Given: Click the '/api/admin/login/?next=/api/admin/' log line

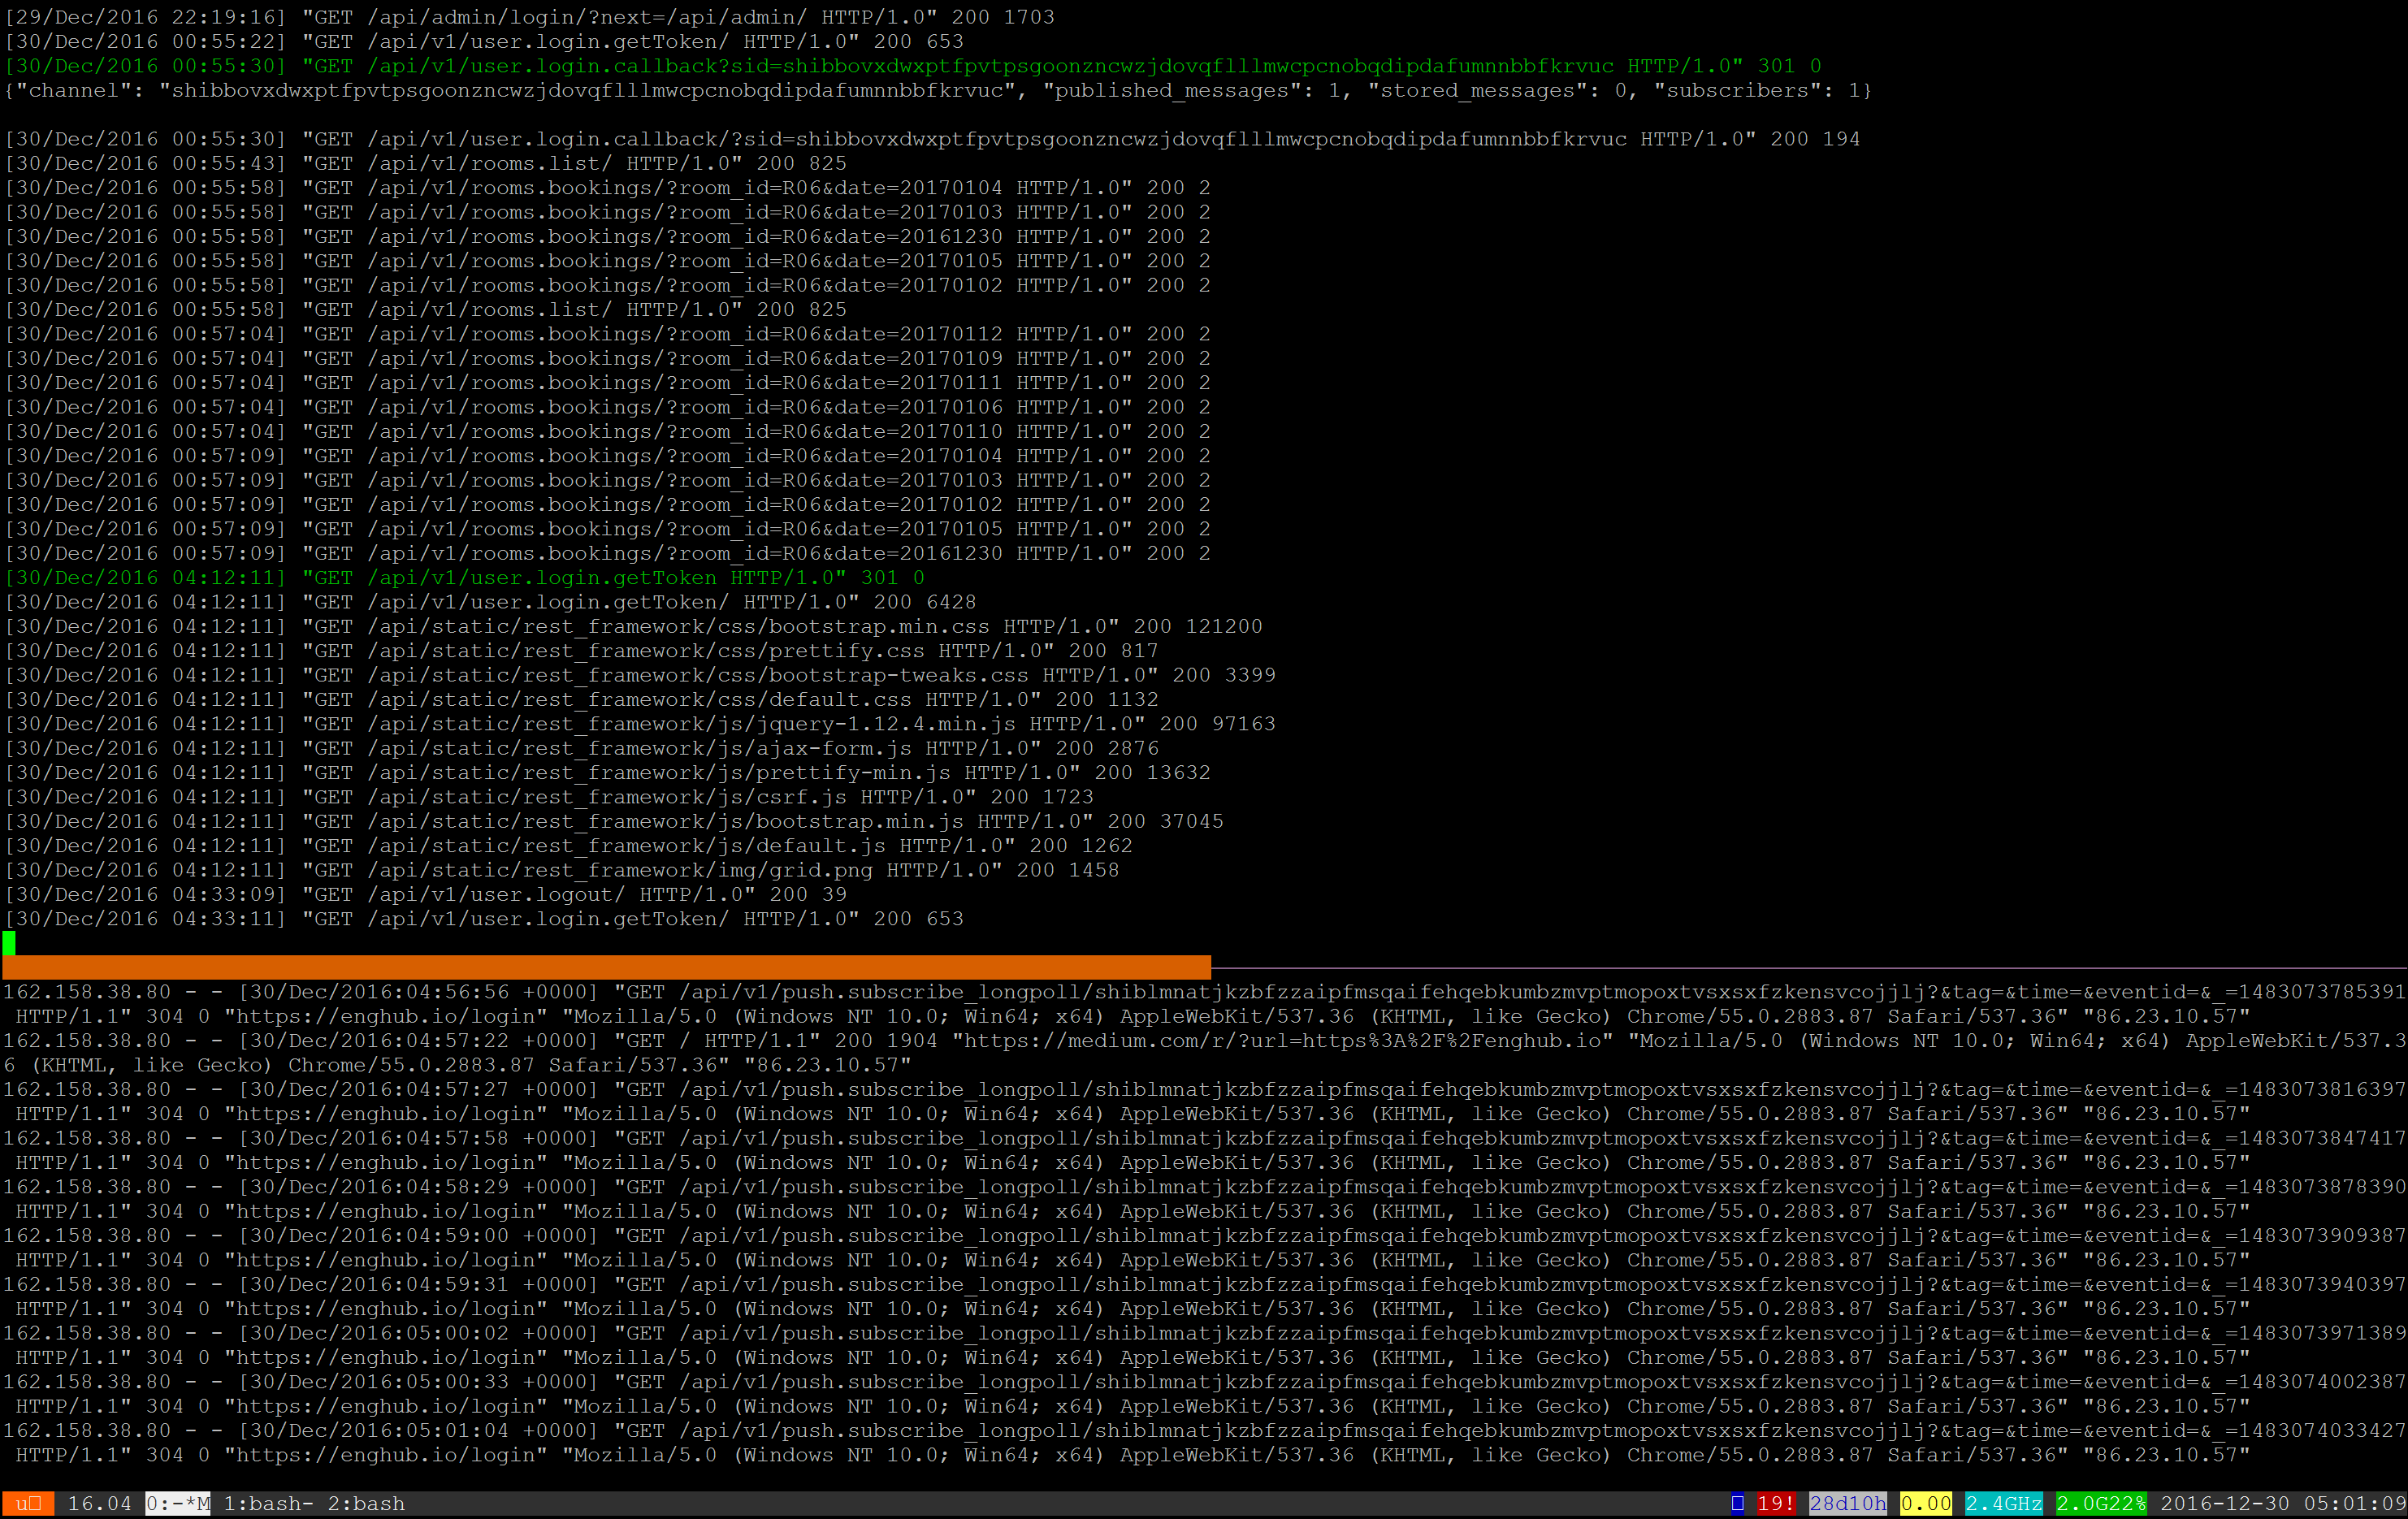Looking at the screenshot, I should [x=529, y=17].
